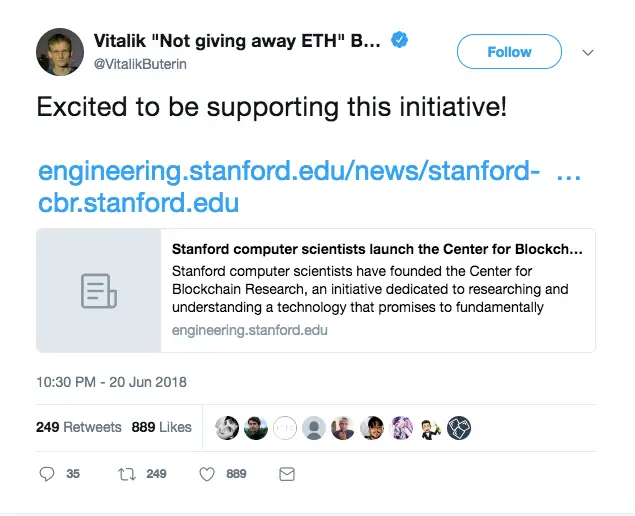Send tweet via envelope message icon
The width and height of the screenshot is (635, 516).
pyautogui.click(x=287, y=473)
